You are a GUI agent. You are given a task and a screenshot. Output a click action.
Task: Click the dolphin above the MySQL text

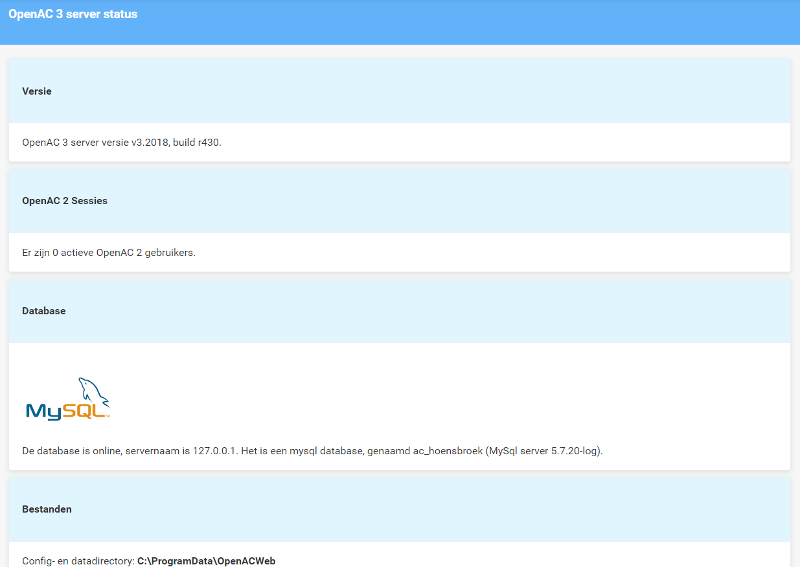(93, 389)
